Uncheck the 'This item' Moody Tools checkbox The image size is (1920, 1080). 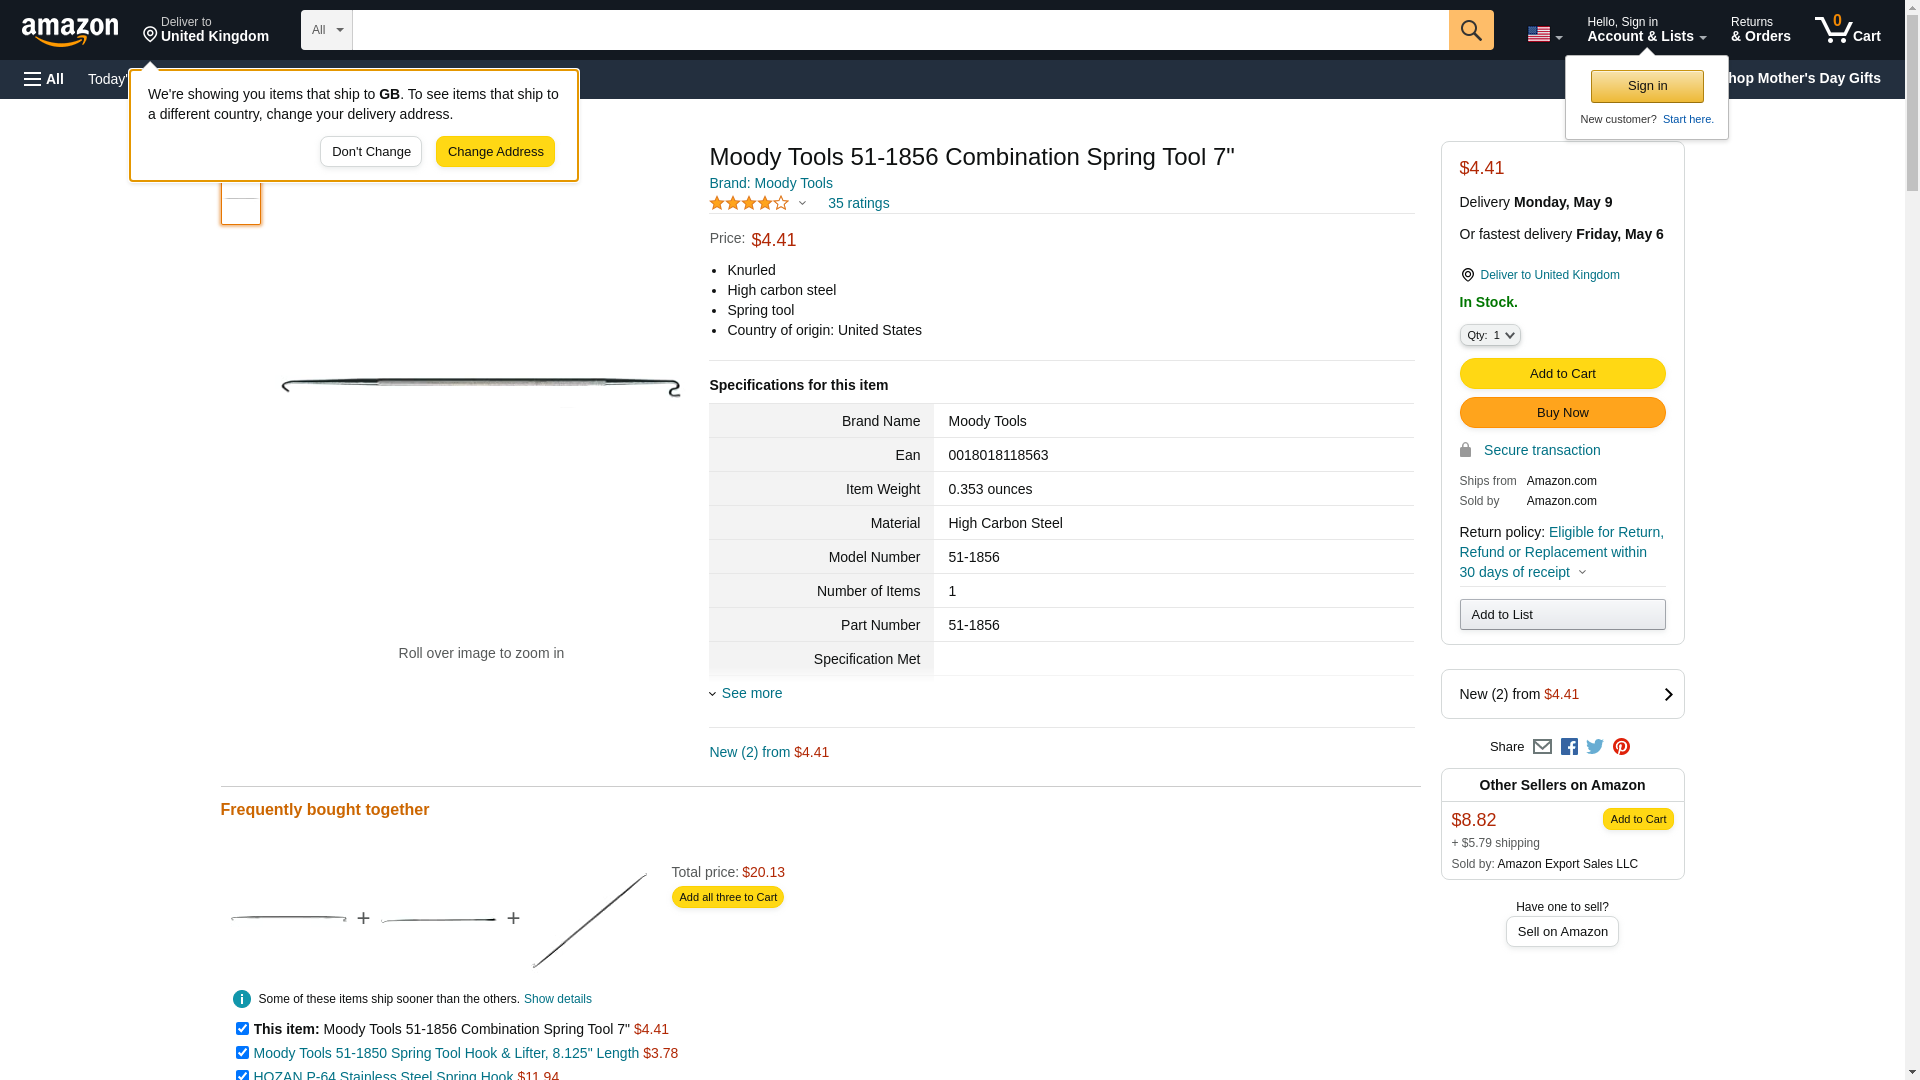click(242, 1028)
